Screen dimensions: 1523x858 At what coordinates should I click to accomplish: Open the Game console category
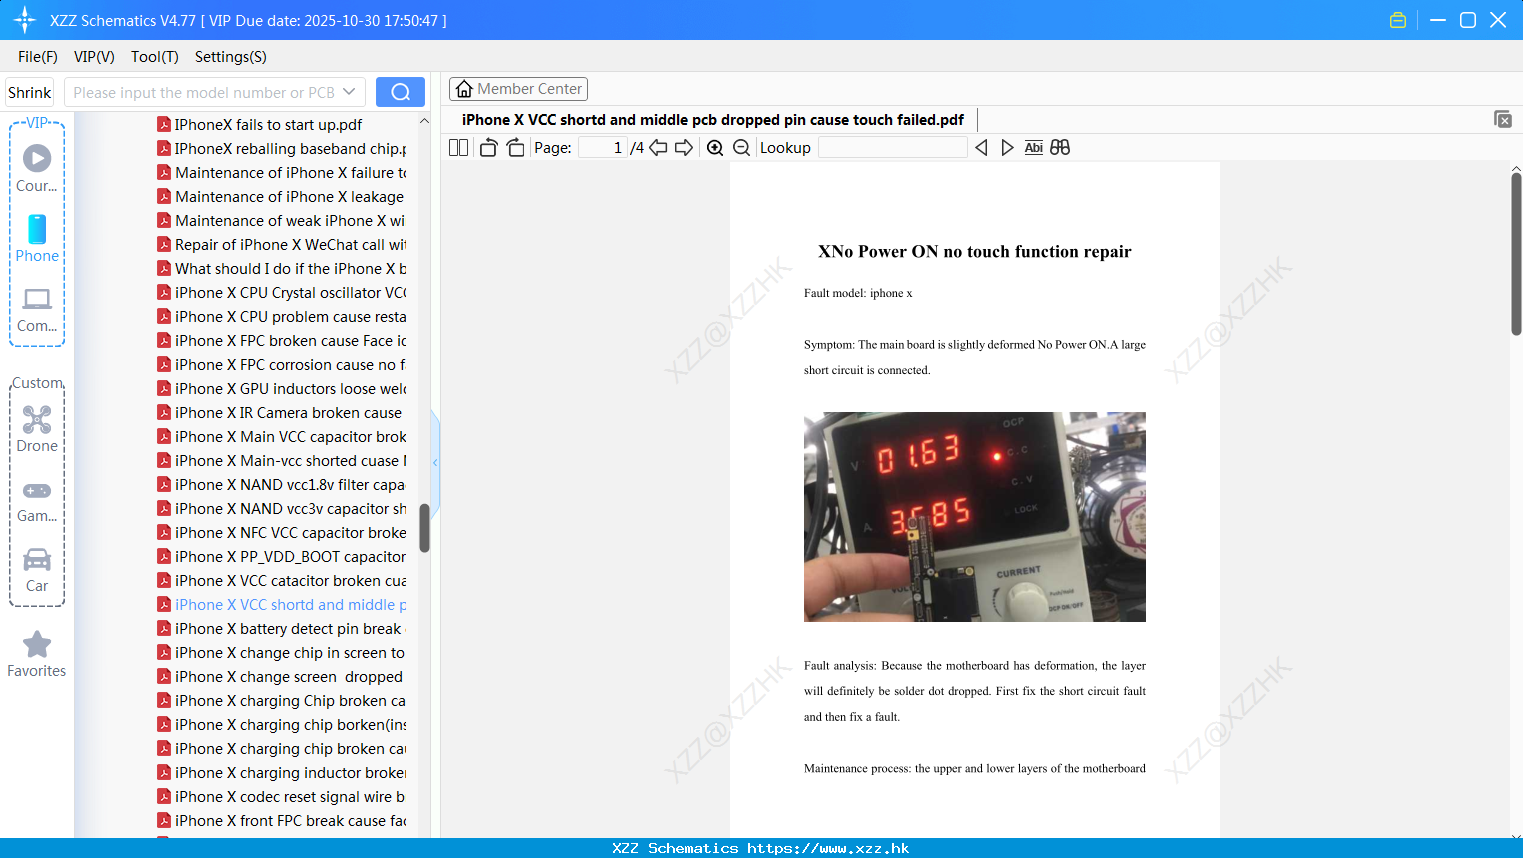37,501
